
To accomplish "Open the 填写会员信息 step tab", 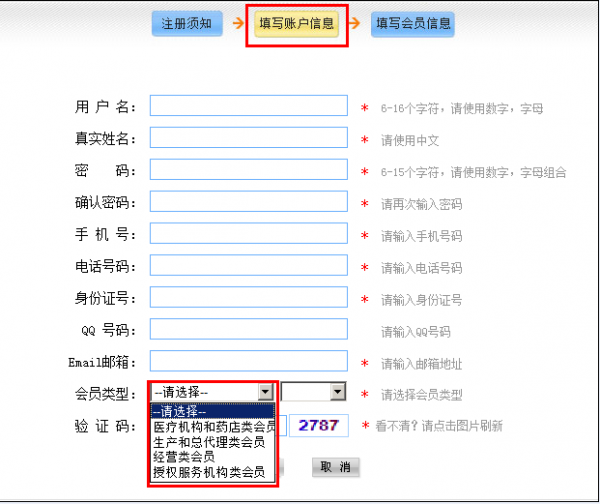I will pyautogui.click(x=412, y=24).
